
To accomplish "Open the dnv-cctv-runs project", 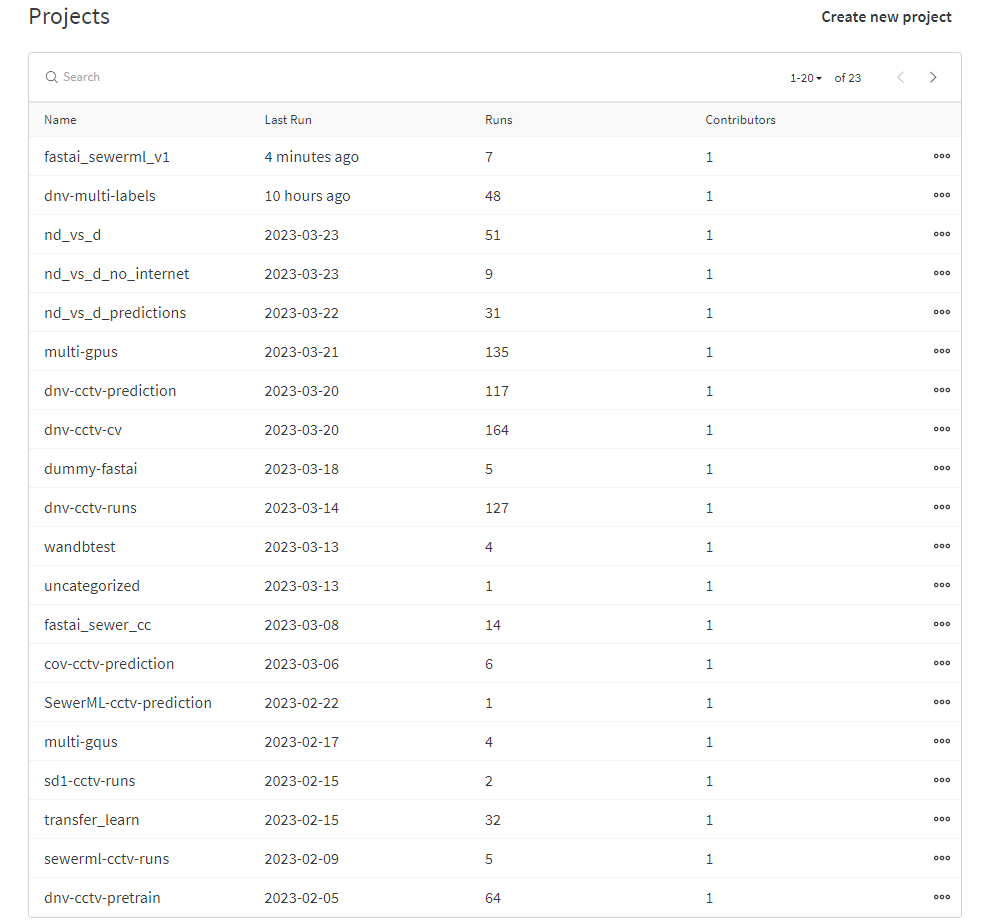I will (90, 508).
